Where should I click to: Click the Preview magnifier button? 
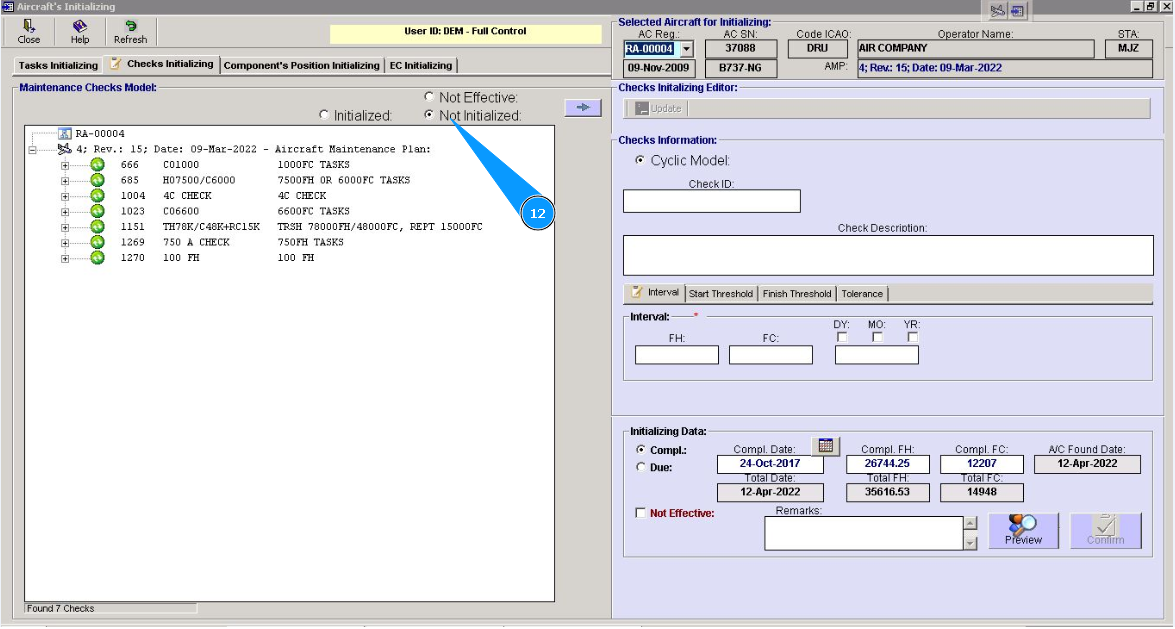[x=1023, y=530]
